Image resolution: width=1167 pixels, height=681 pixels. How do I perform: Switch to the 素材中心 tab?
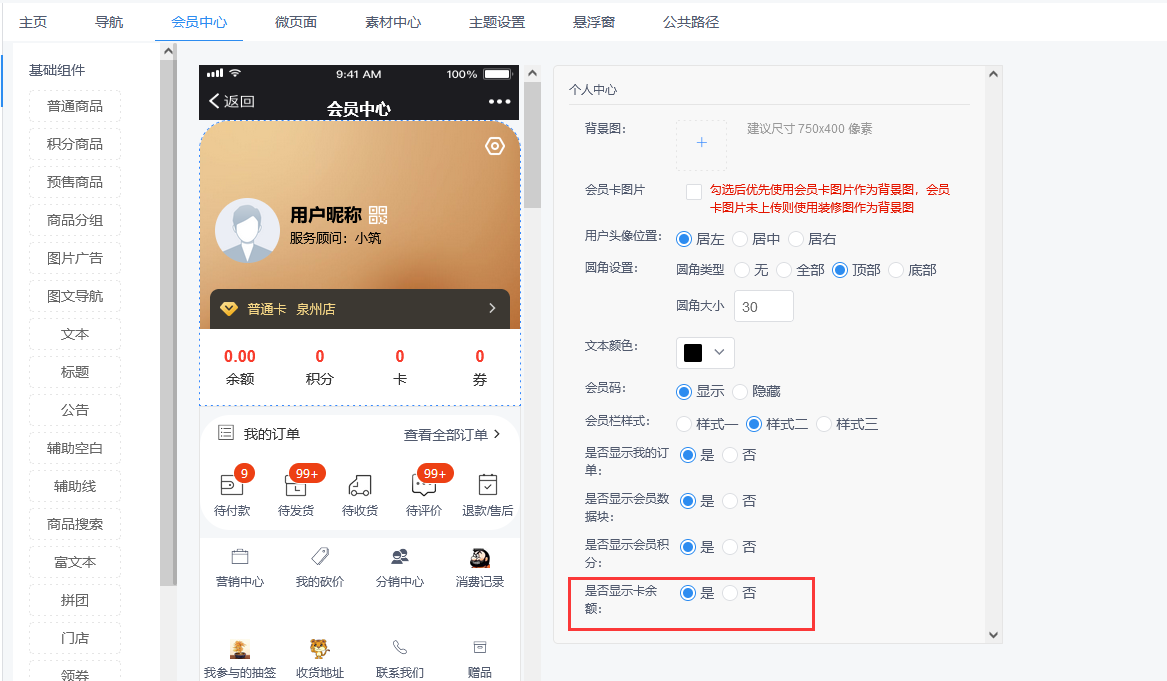coord(393,22)
